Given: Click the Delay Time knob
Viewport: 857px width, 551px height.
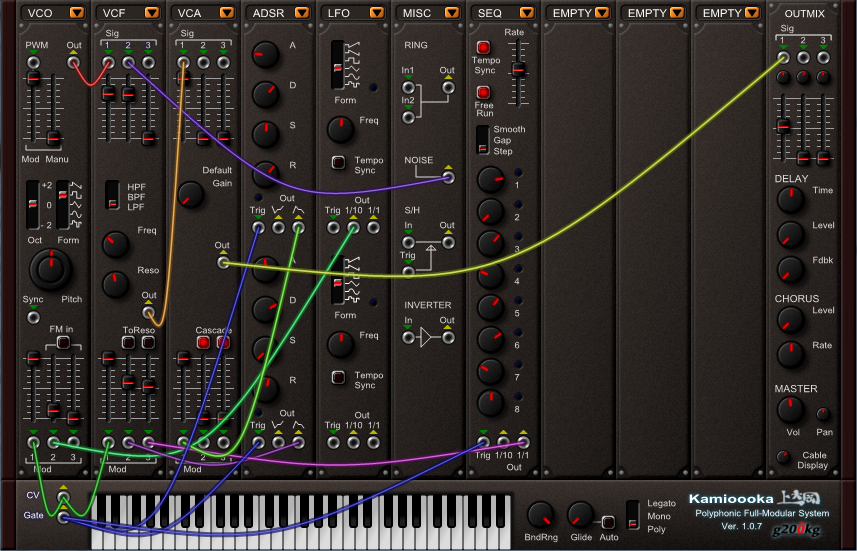Looking at the screenshot, I should pyautogui.click(x=790, y=199).
